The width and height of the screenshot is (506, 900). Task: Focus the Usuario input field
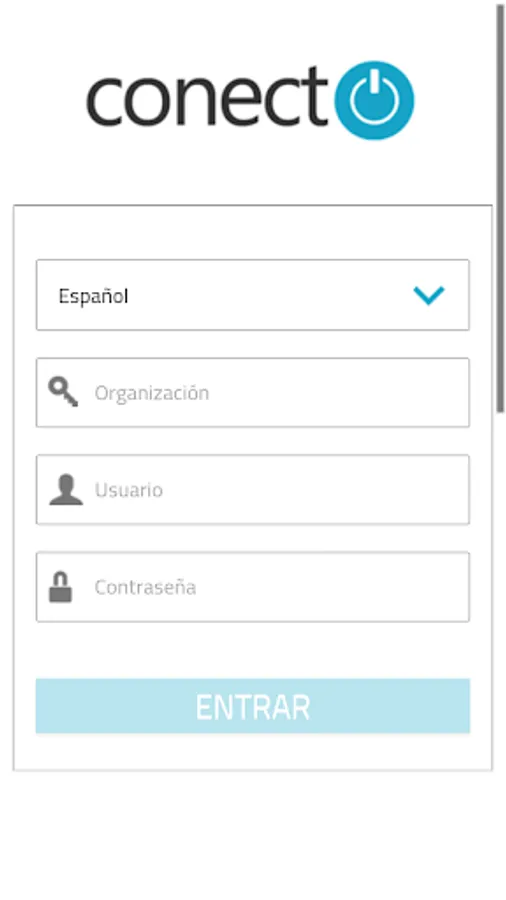252,490
